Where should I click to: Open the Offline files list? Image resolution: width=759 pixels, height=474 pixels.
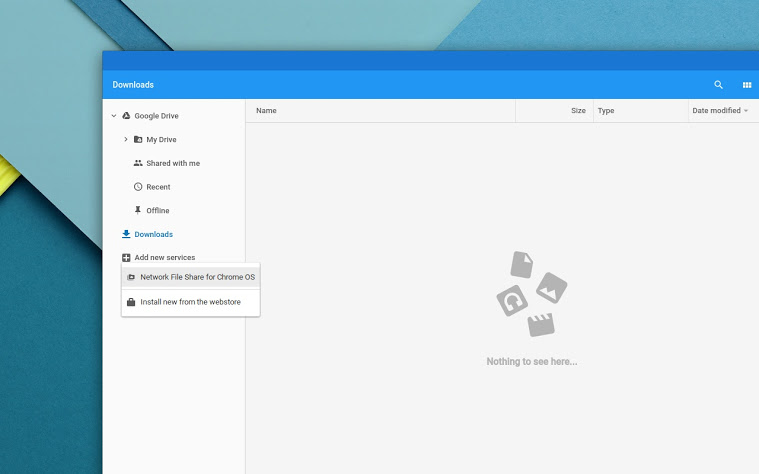158,211
